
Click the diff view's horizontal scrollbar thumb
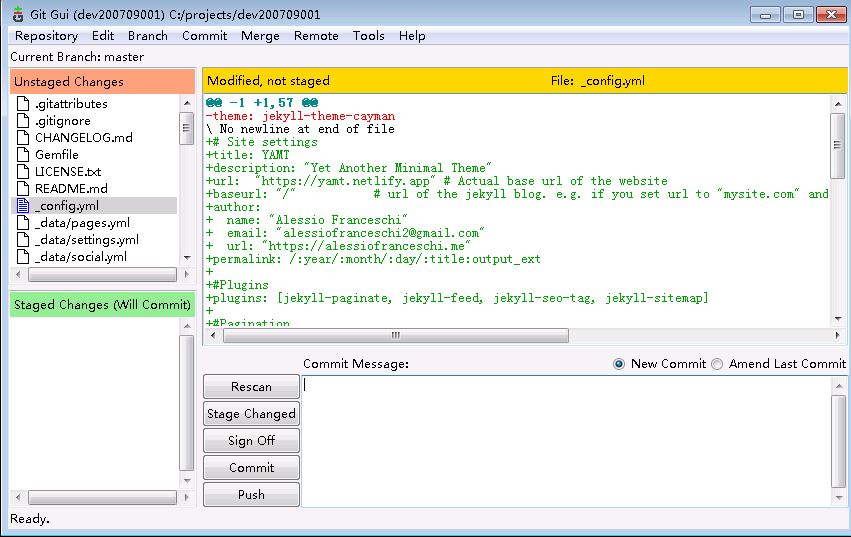point(396,336)
